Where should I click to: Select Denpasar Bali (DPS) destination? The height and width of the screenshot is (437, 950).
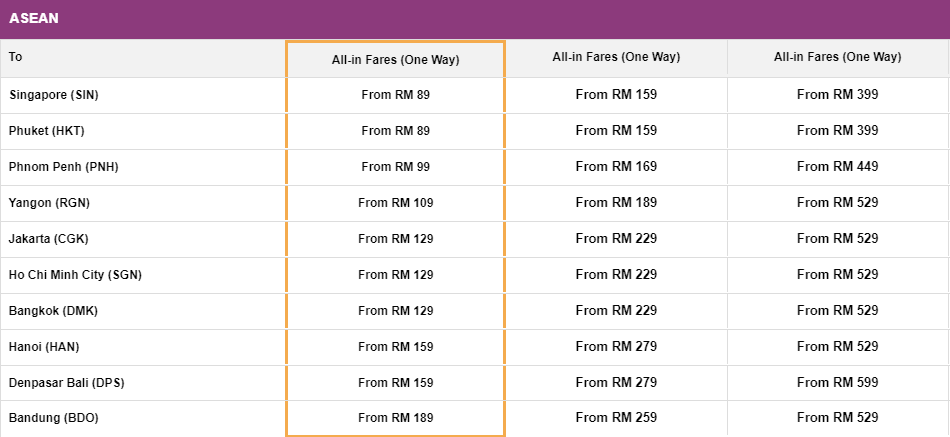[67, 383]
